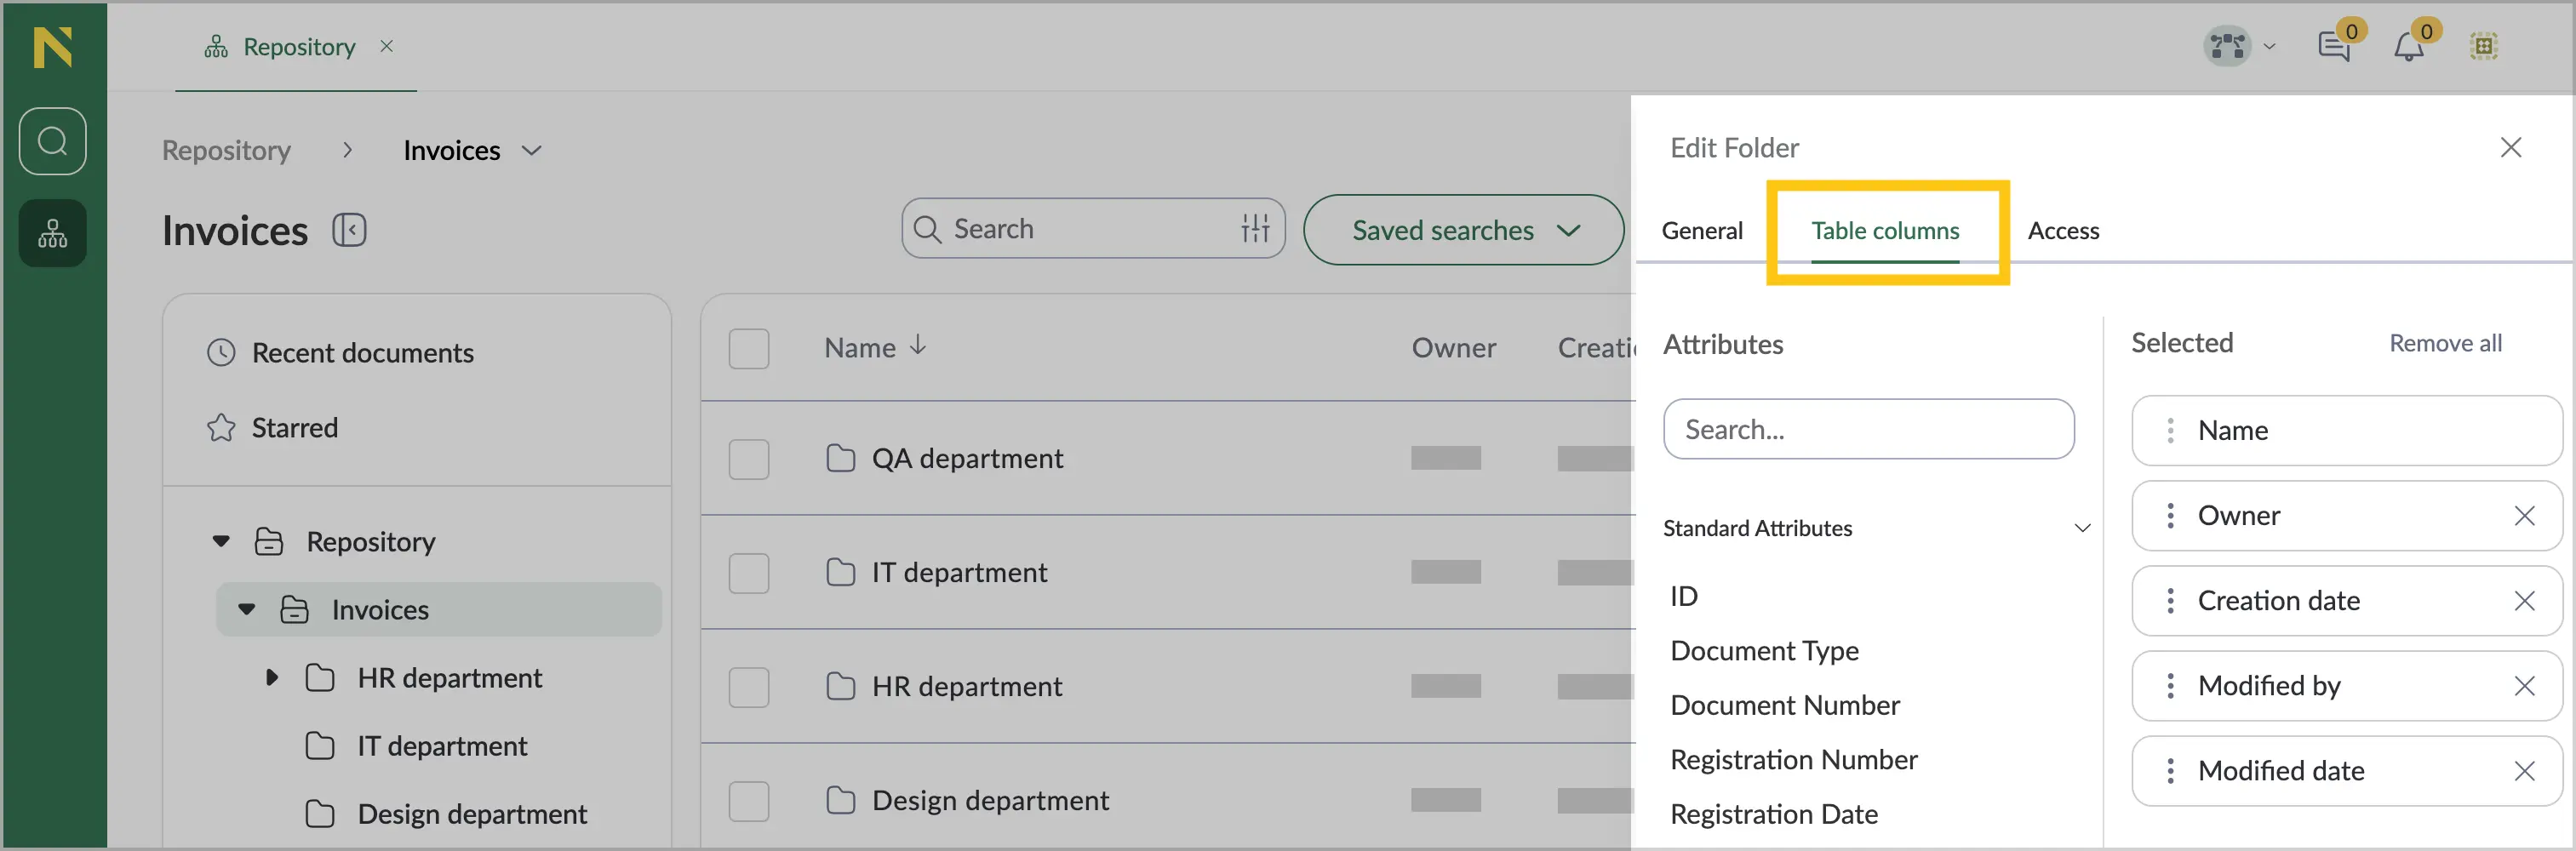
Task: Click the Name column sort arrow
Action: click(918, 346)
